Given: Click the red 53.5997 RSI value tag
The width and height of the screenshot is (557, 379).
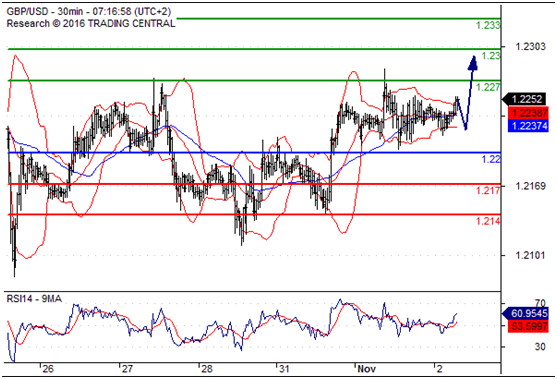Looking at the screenshot, I should point(528,326).
